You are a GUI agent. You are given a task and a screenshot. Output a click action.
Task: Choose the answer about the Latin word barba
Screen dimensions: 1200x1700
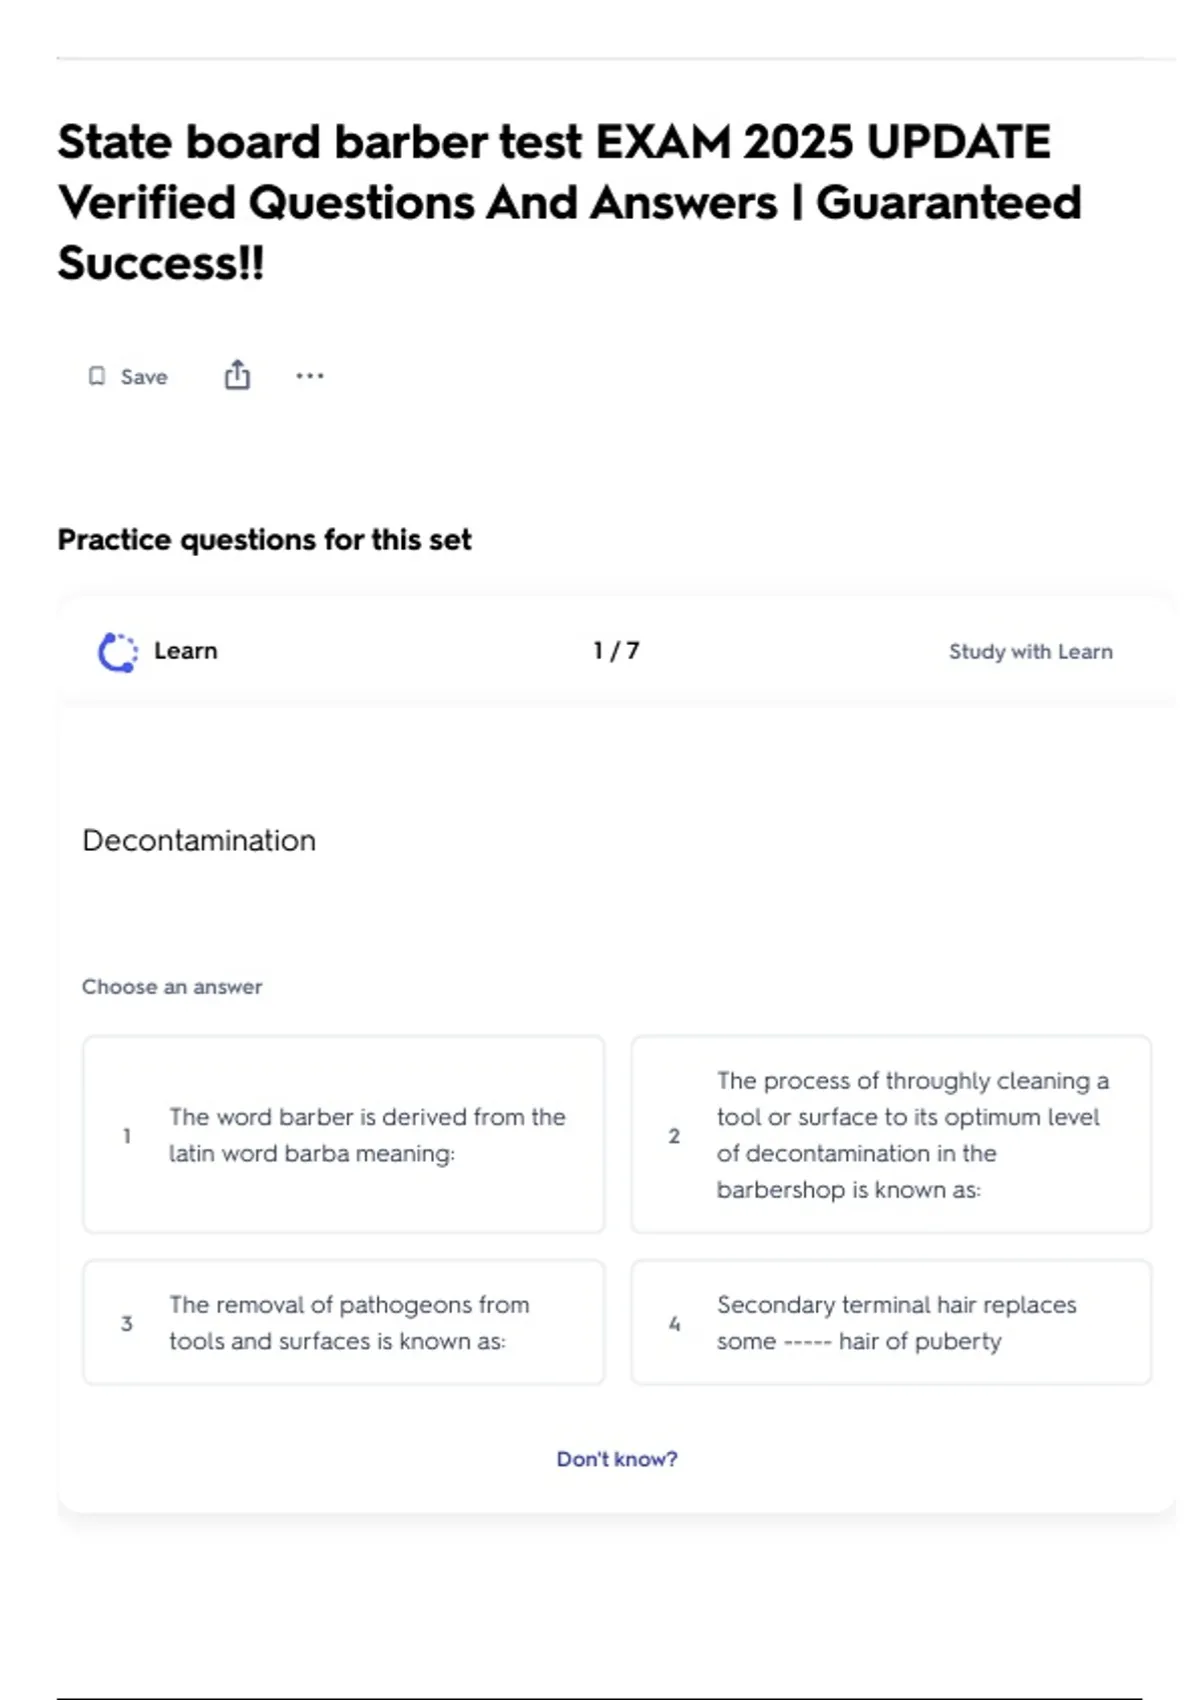click(344, 1135)
